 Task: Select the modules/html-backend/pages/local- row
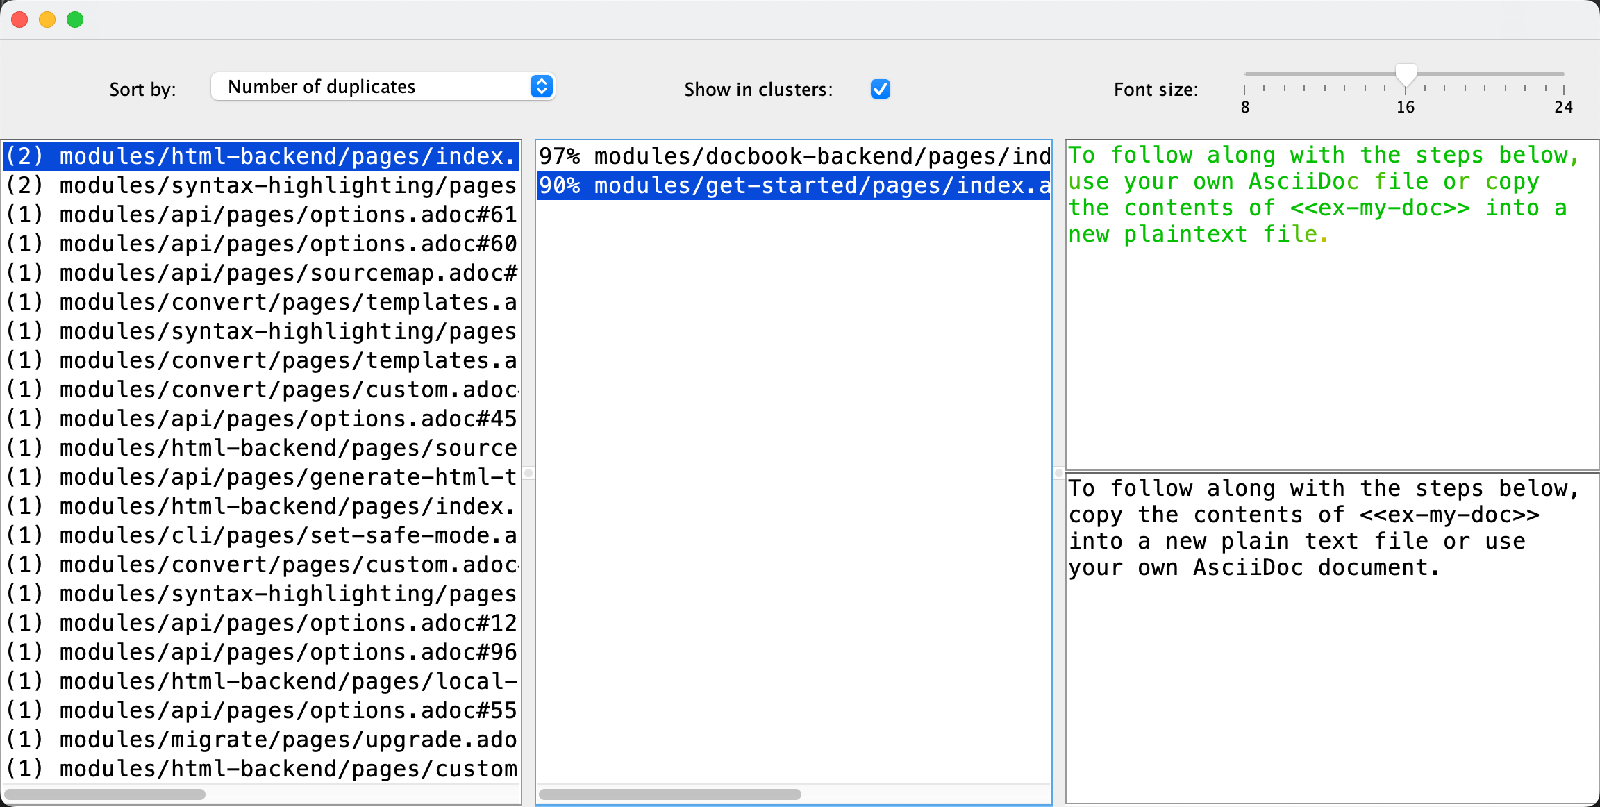coord(262,681)
